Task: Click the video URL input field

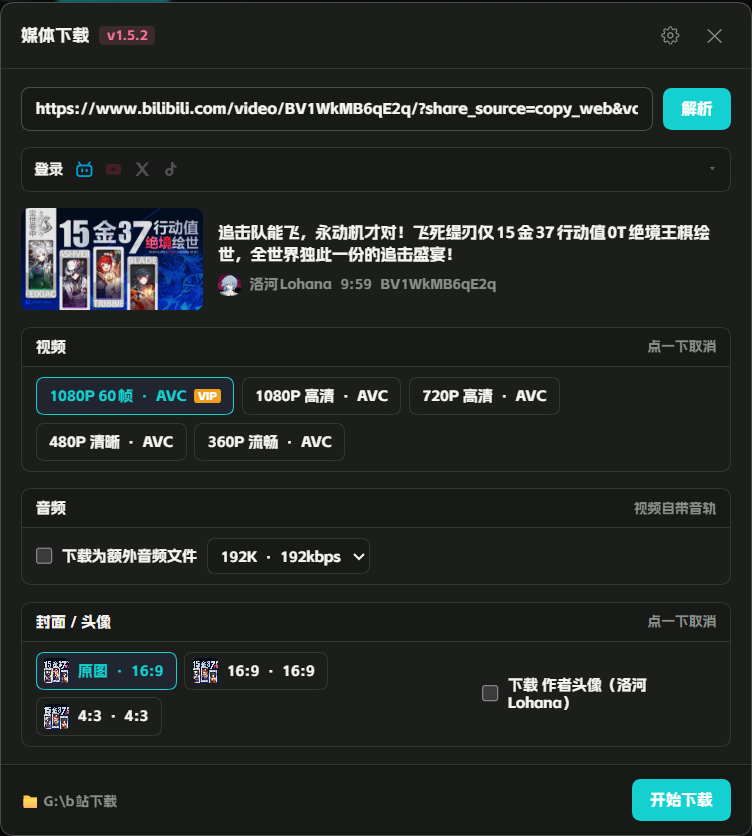Action: (337, 109)
